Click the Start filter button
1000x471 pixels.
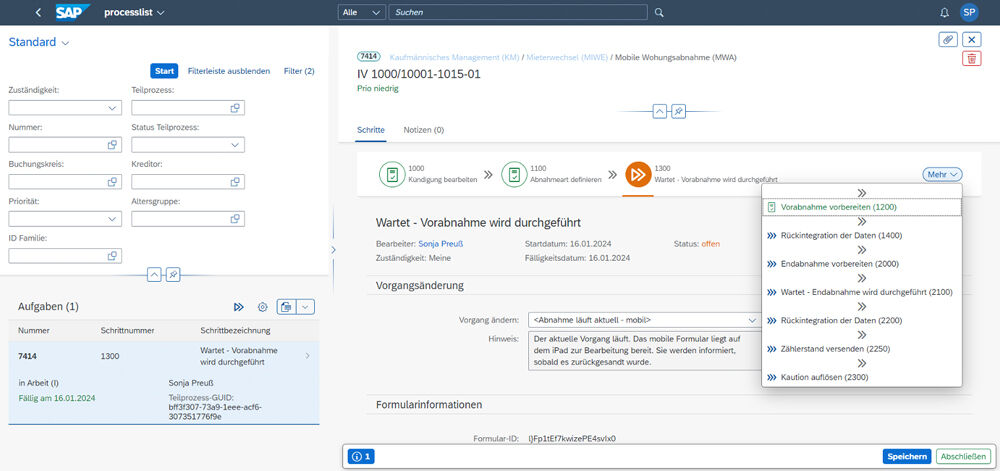164,71
